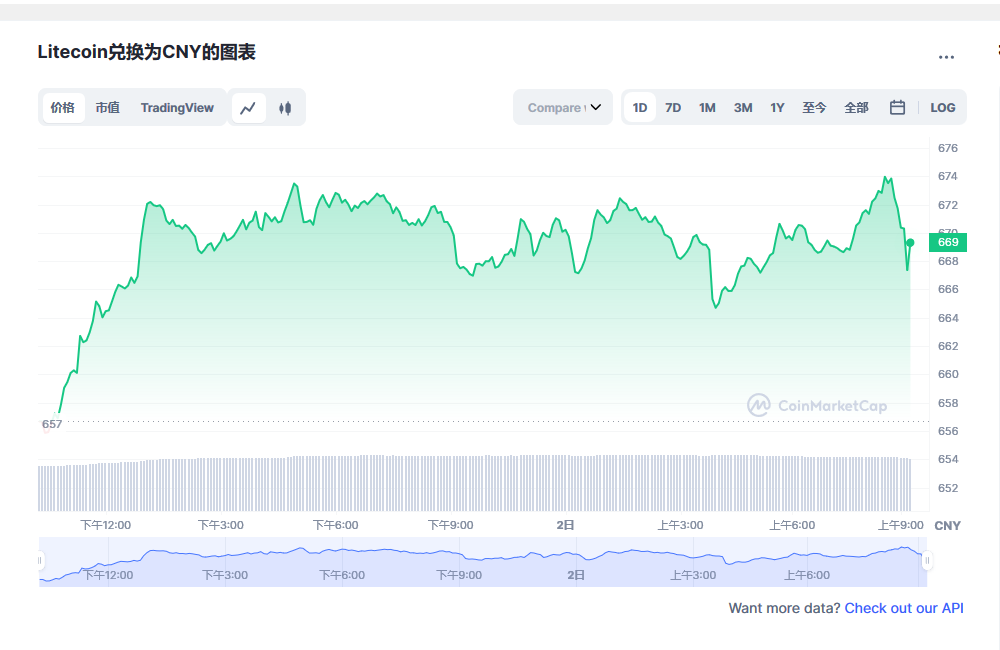The height and width of the screenshot is (650, 1000).
Task: Select the line chart icon
Action: 248,107
